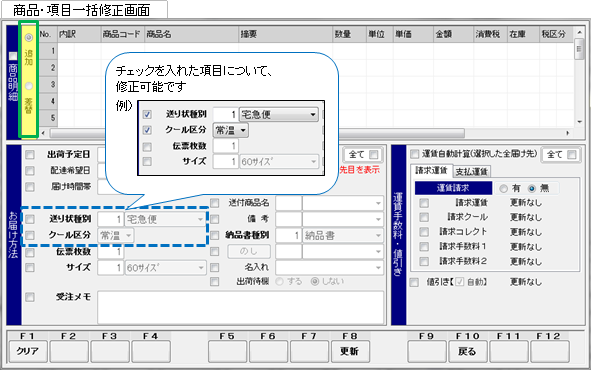Click the のし button
The image size is (591, 370).
249,251
